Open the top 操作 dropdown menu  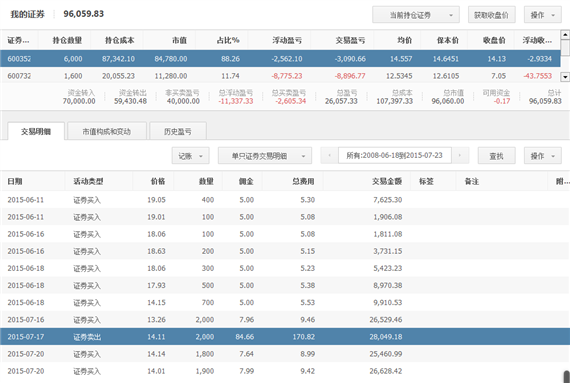[x=542, y=15]
